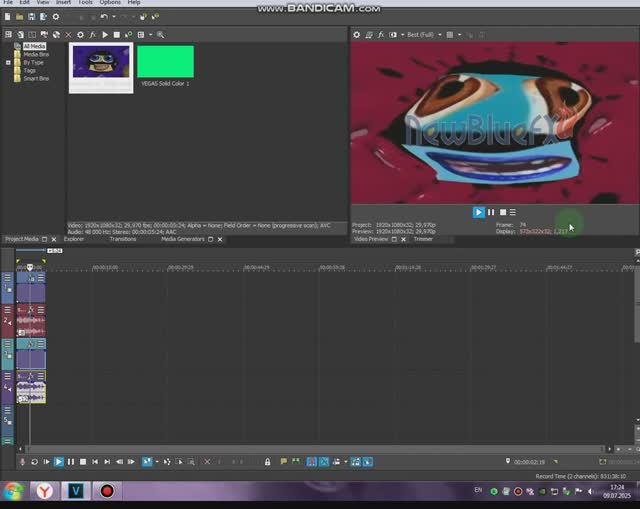Open Auto Ripple mode dropdown arrow
This screenshot has height=509, width=640.
click(x=346, y=462)
